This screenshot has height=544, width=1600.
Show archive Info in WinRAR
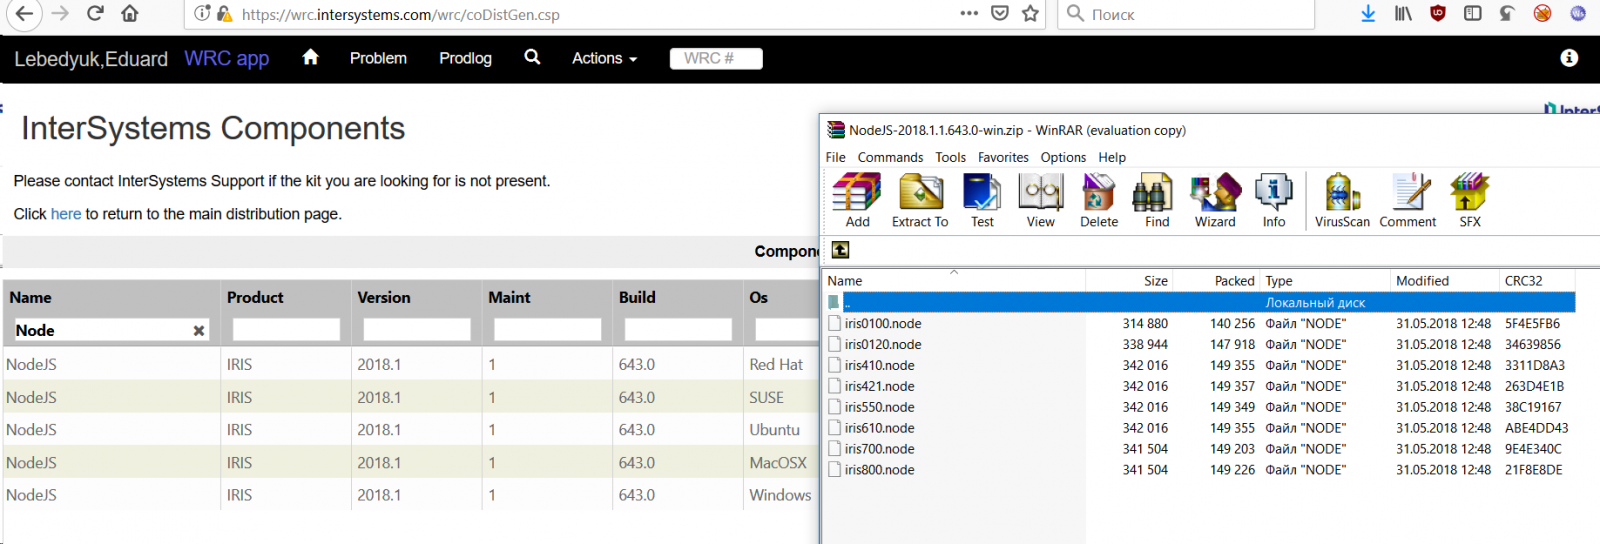click(x=1273, y=200)
